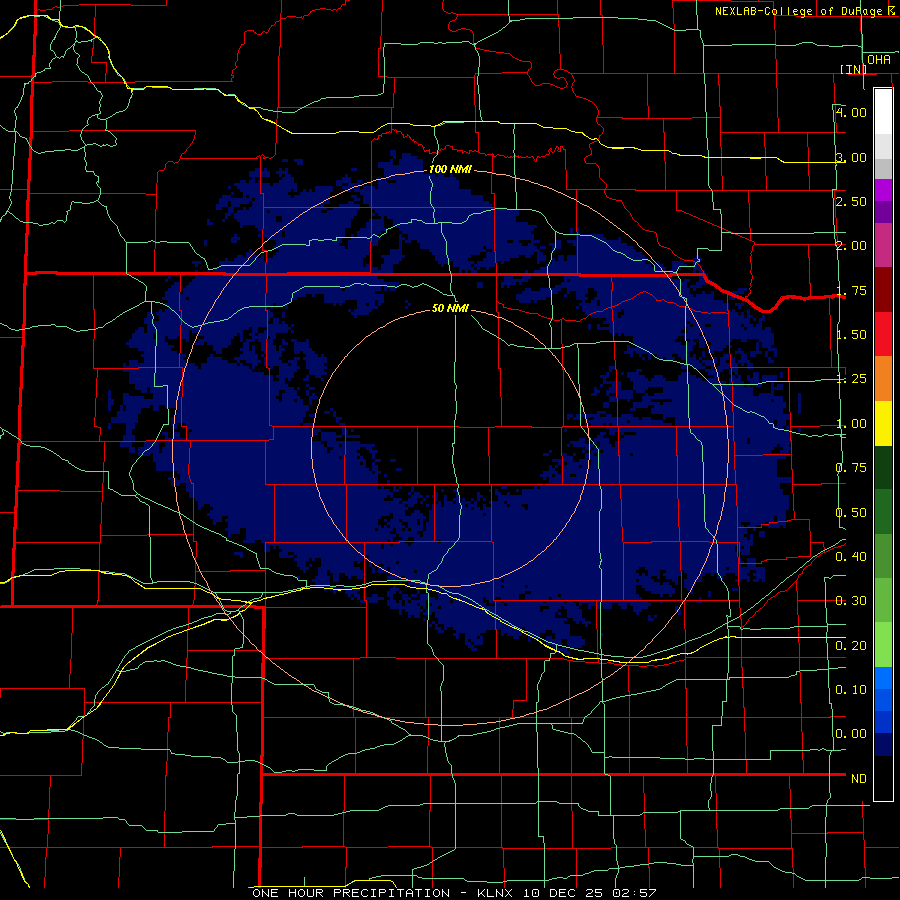Click the '0.10' scale label
Viewport: 900px width, 900px height.
point(851,690)
